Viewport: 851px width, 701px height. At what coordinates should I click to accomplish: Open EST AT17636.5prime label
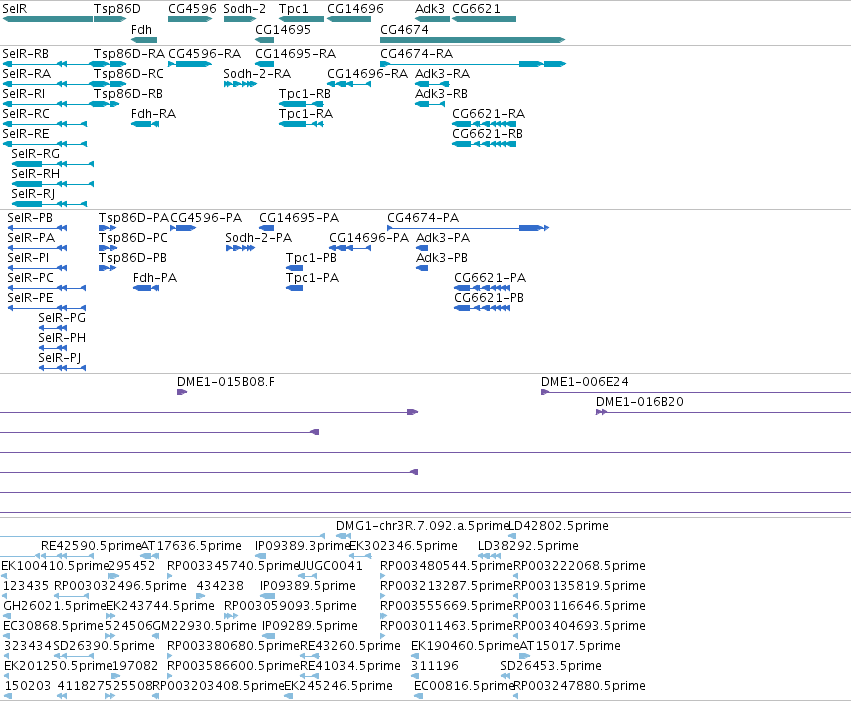coord(191,546)
